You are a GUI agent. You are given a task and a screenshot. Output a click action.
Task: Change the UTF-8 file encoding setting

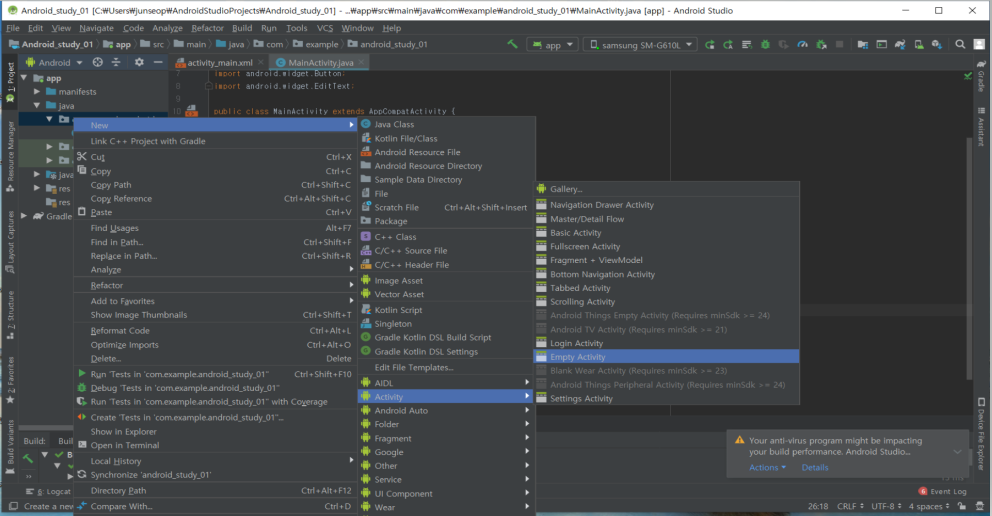(886, 507)
